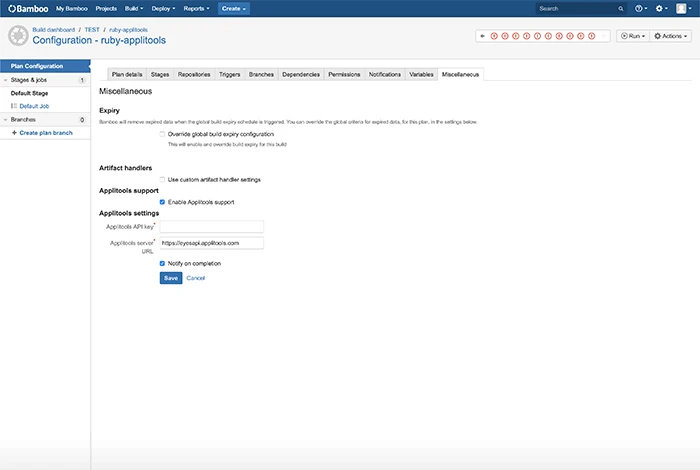Switch to the Branches tab

point(261,75)
